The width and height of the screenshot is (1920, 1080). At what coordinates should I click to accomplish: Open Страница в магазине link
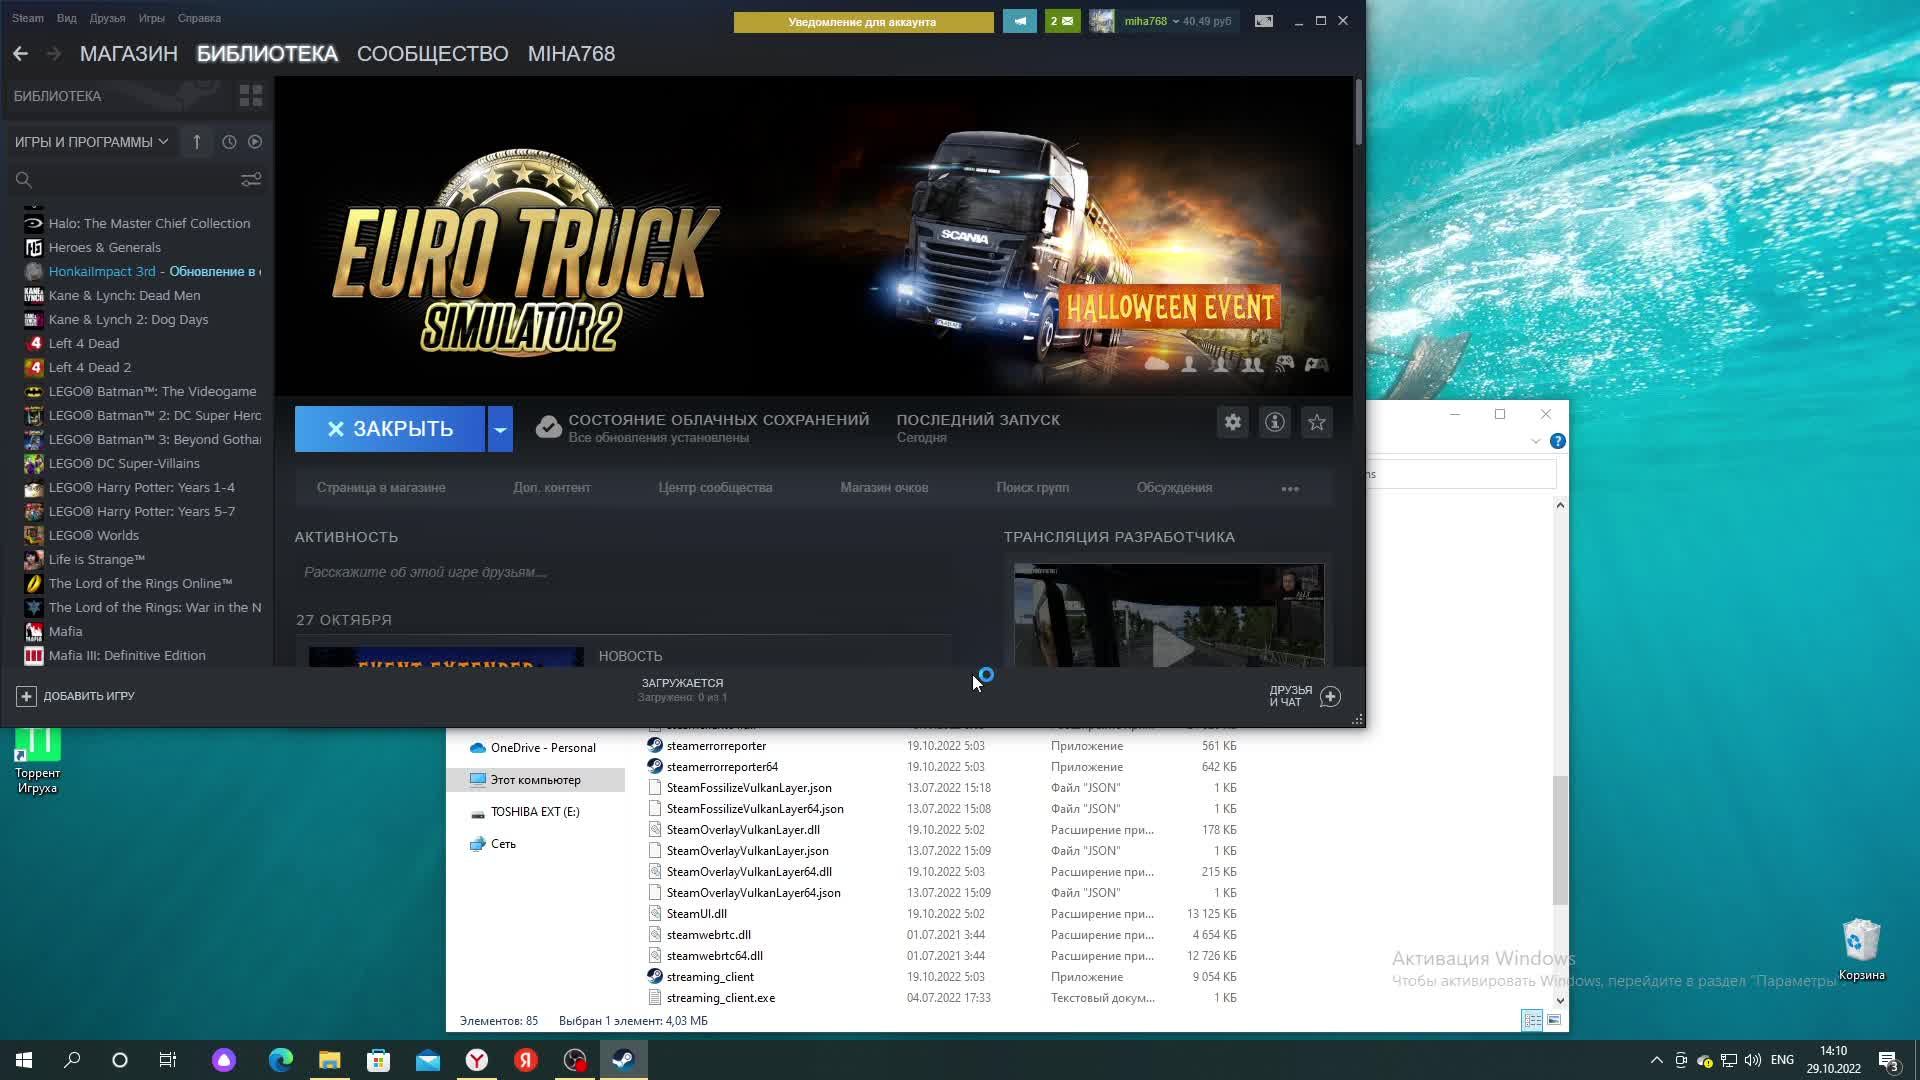tap(381, 488)
